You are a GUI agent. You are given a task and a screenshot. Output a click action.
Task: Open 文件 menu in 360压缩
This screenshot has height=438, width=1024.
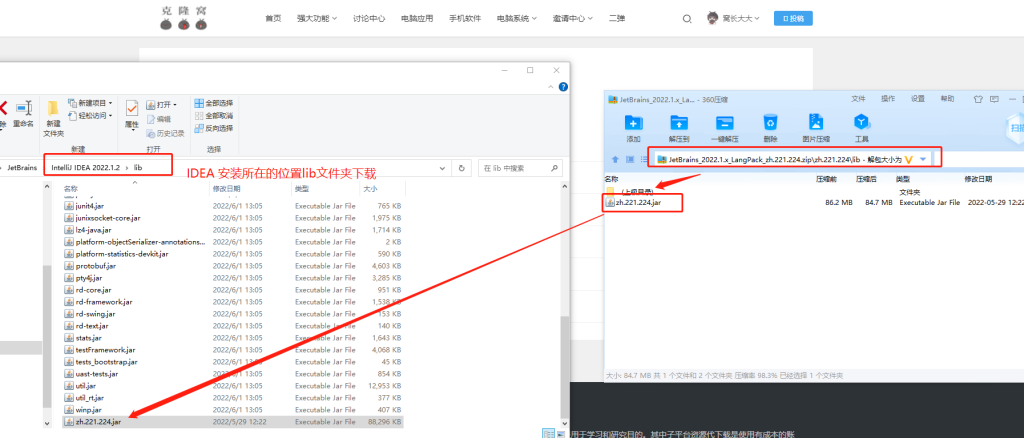pos(858,99)
